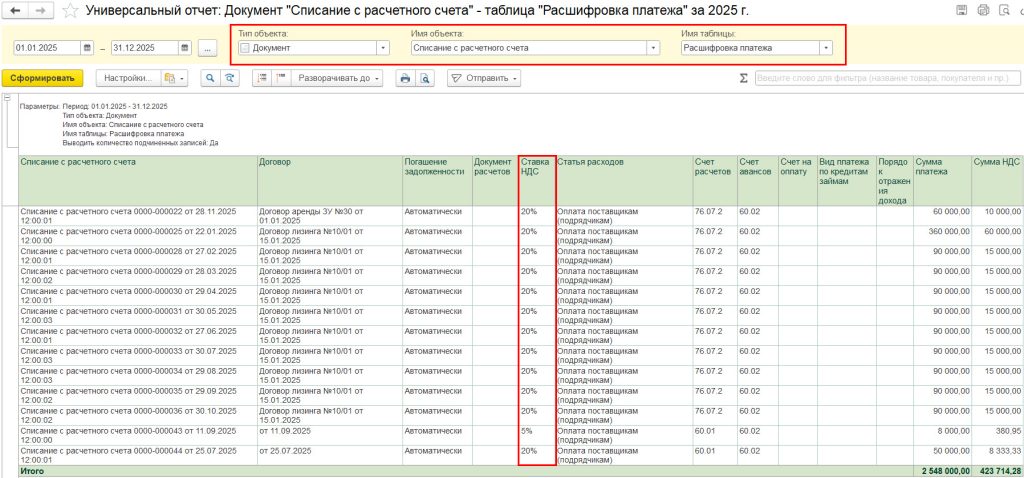Open print preview from the report toolbar
1024x478 pixels.
click(x=424, y=78)
